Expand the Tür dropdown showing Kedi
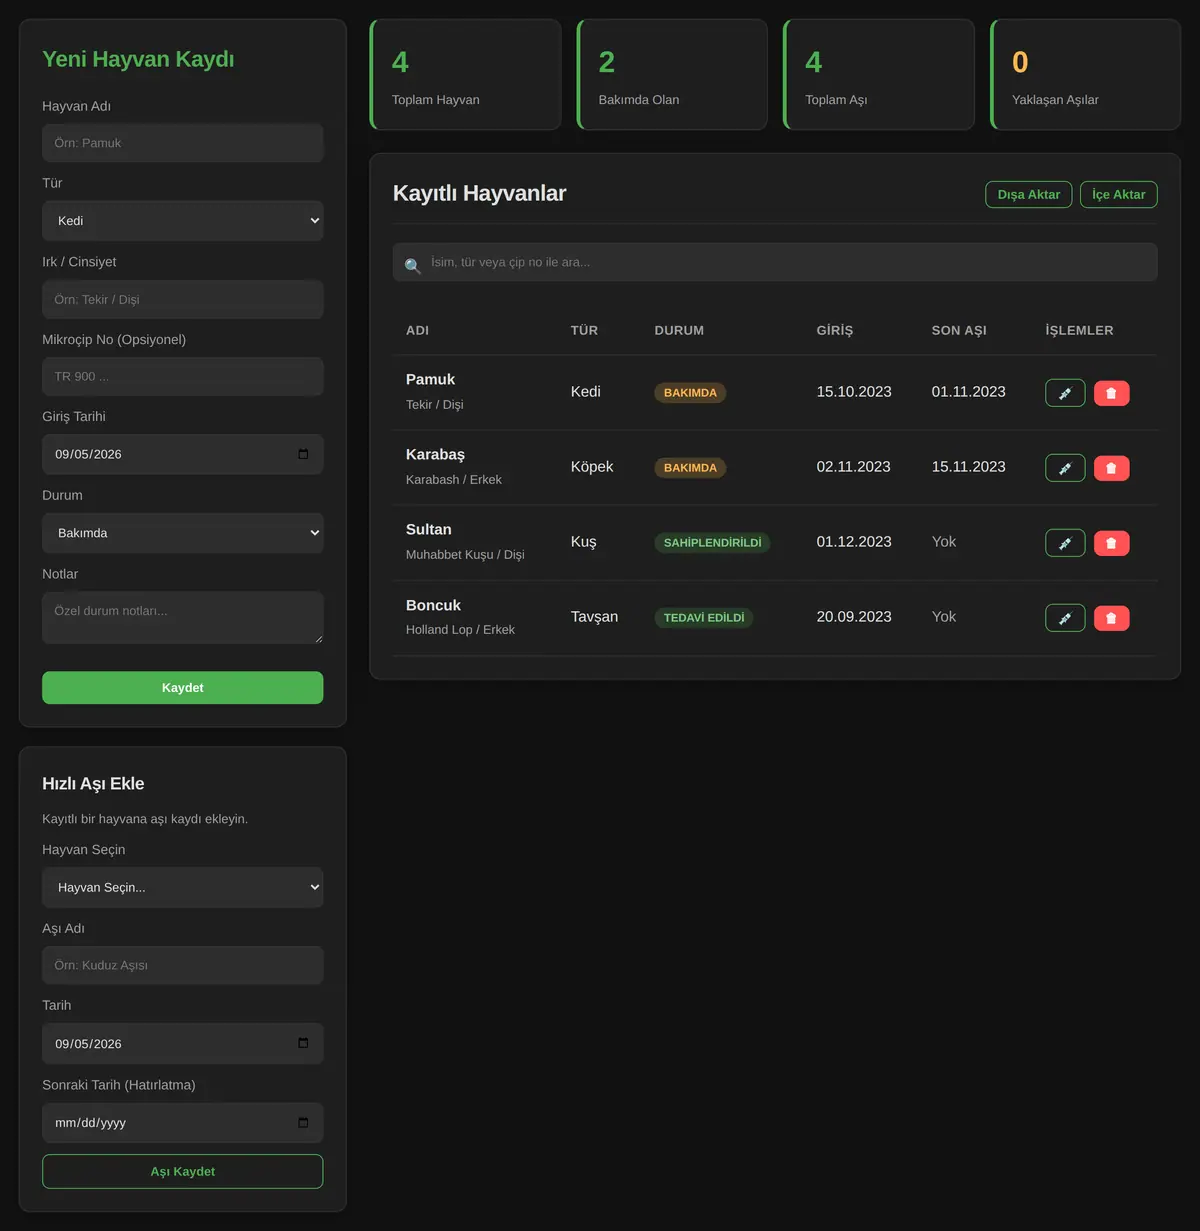 point(183,221)
